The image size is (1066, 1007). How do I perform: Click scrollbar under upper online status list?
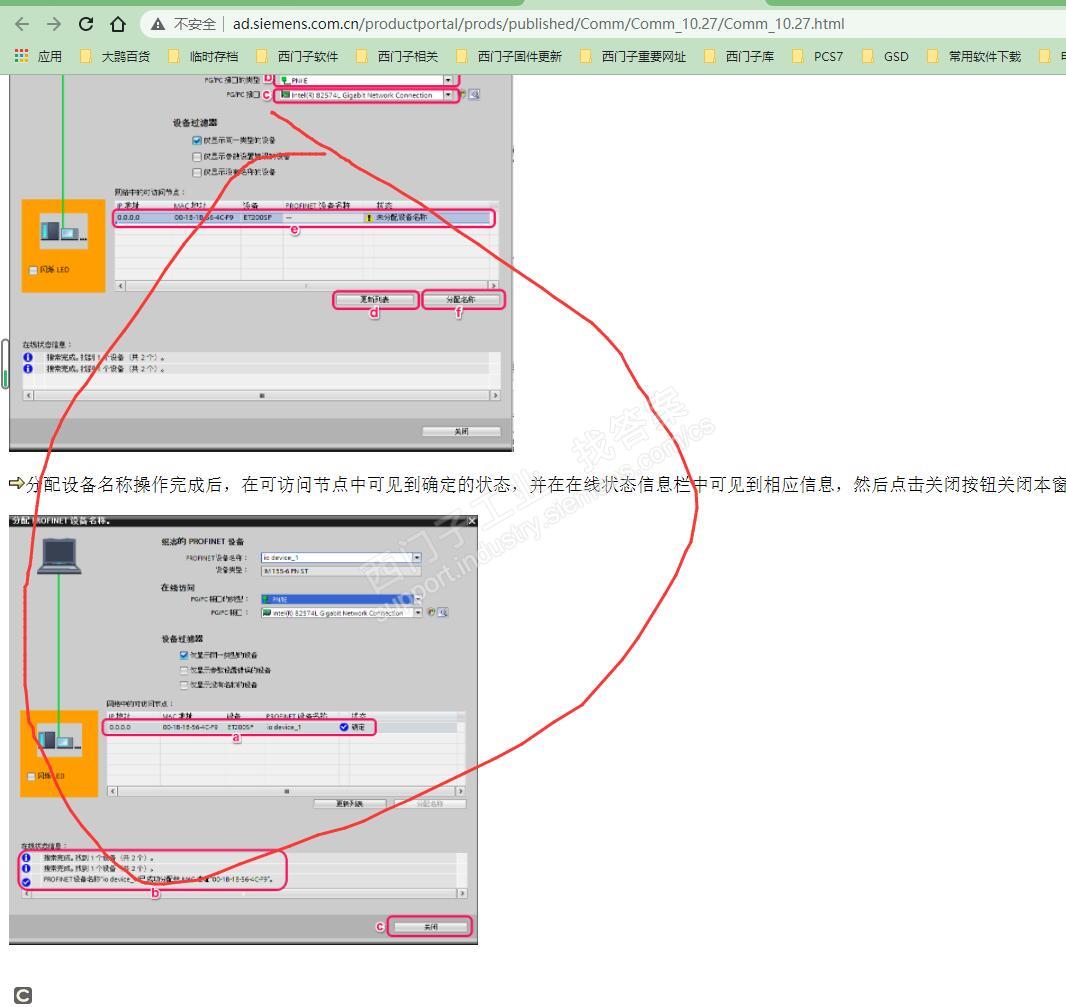tap(262, 395)
